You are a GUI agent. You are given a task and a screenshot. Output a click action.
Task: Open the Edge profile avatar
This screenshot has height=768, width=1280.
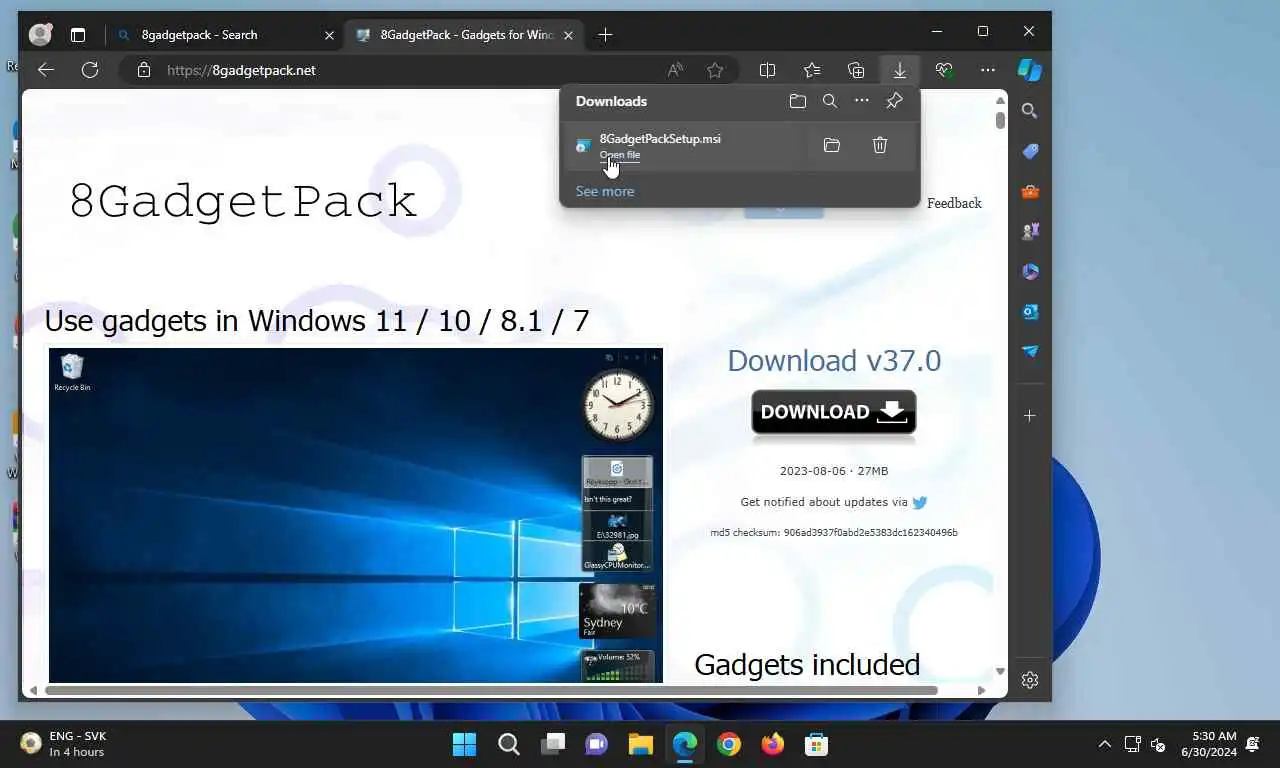click(40, 35)
